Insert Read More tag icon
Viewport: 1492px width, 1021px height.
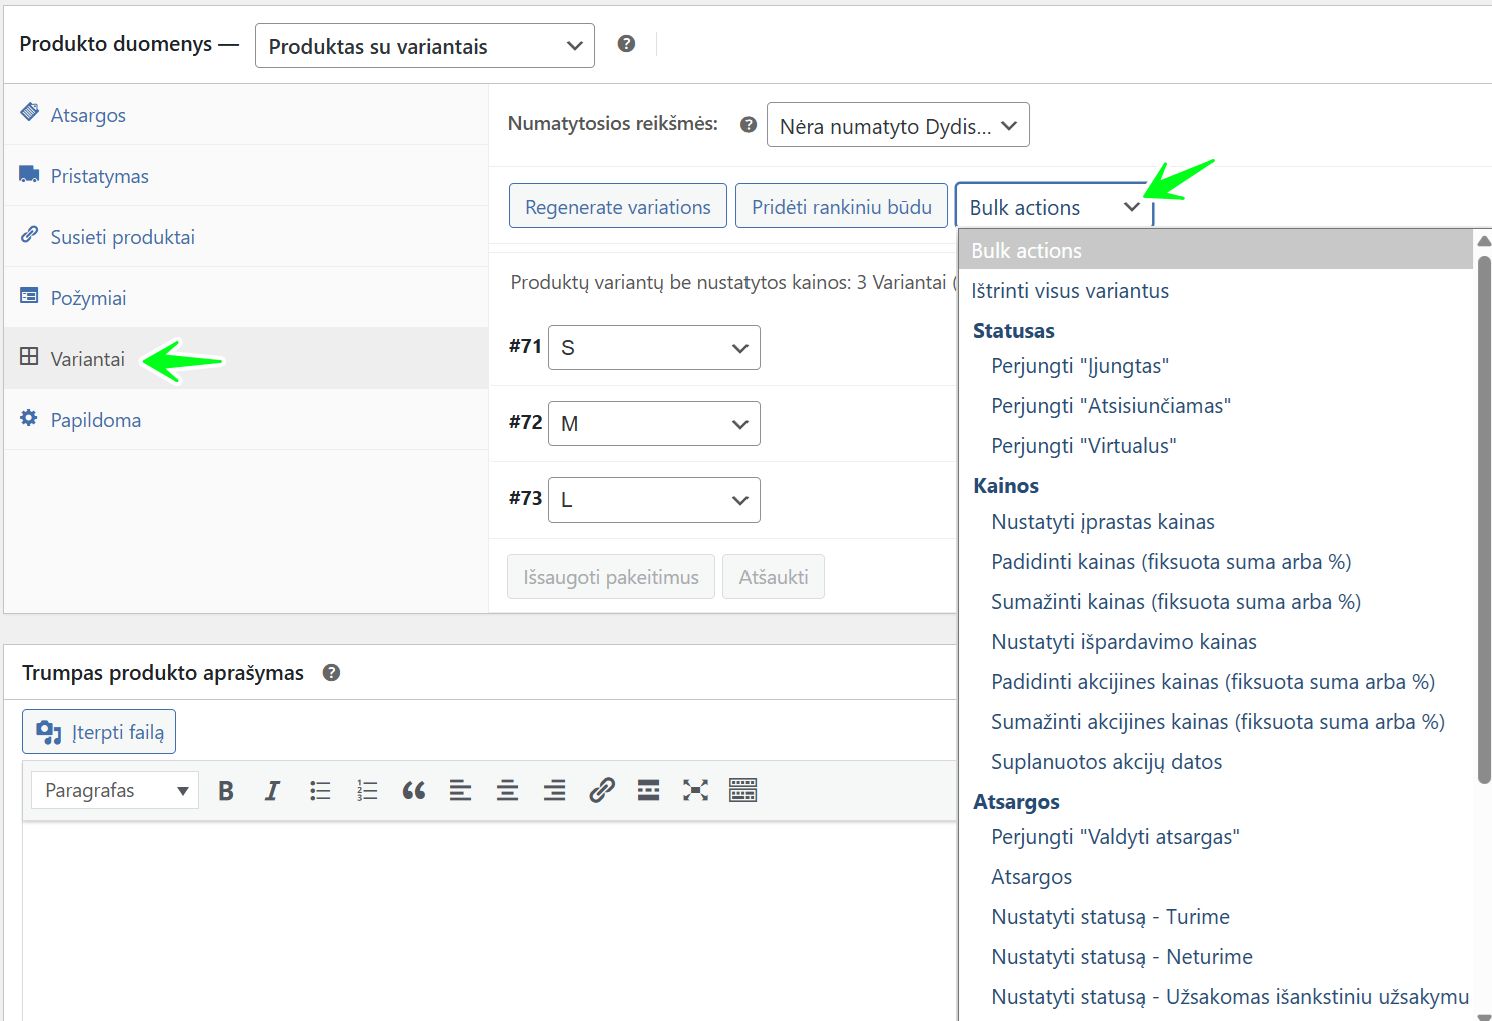(648, 791)
